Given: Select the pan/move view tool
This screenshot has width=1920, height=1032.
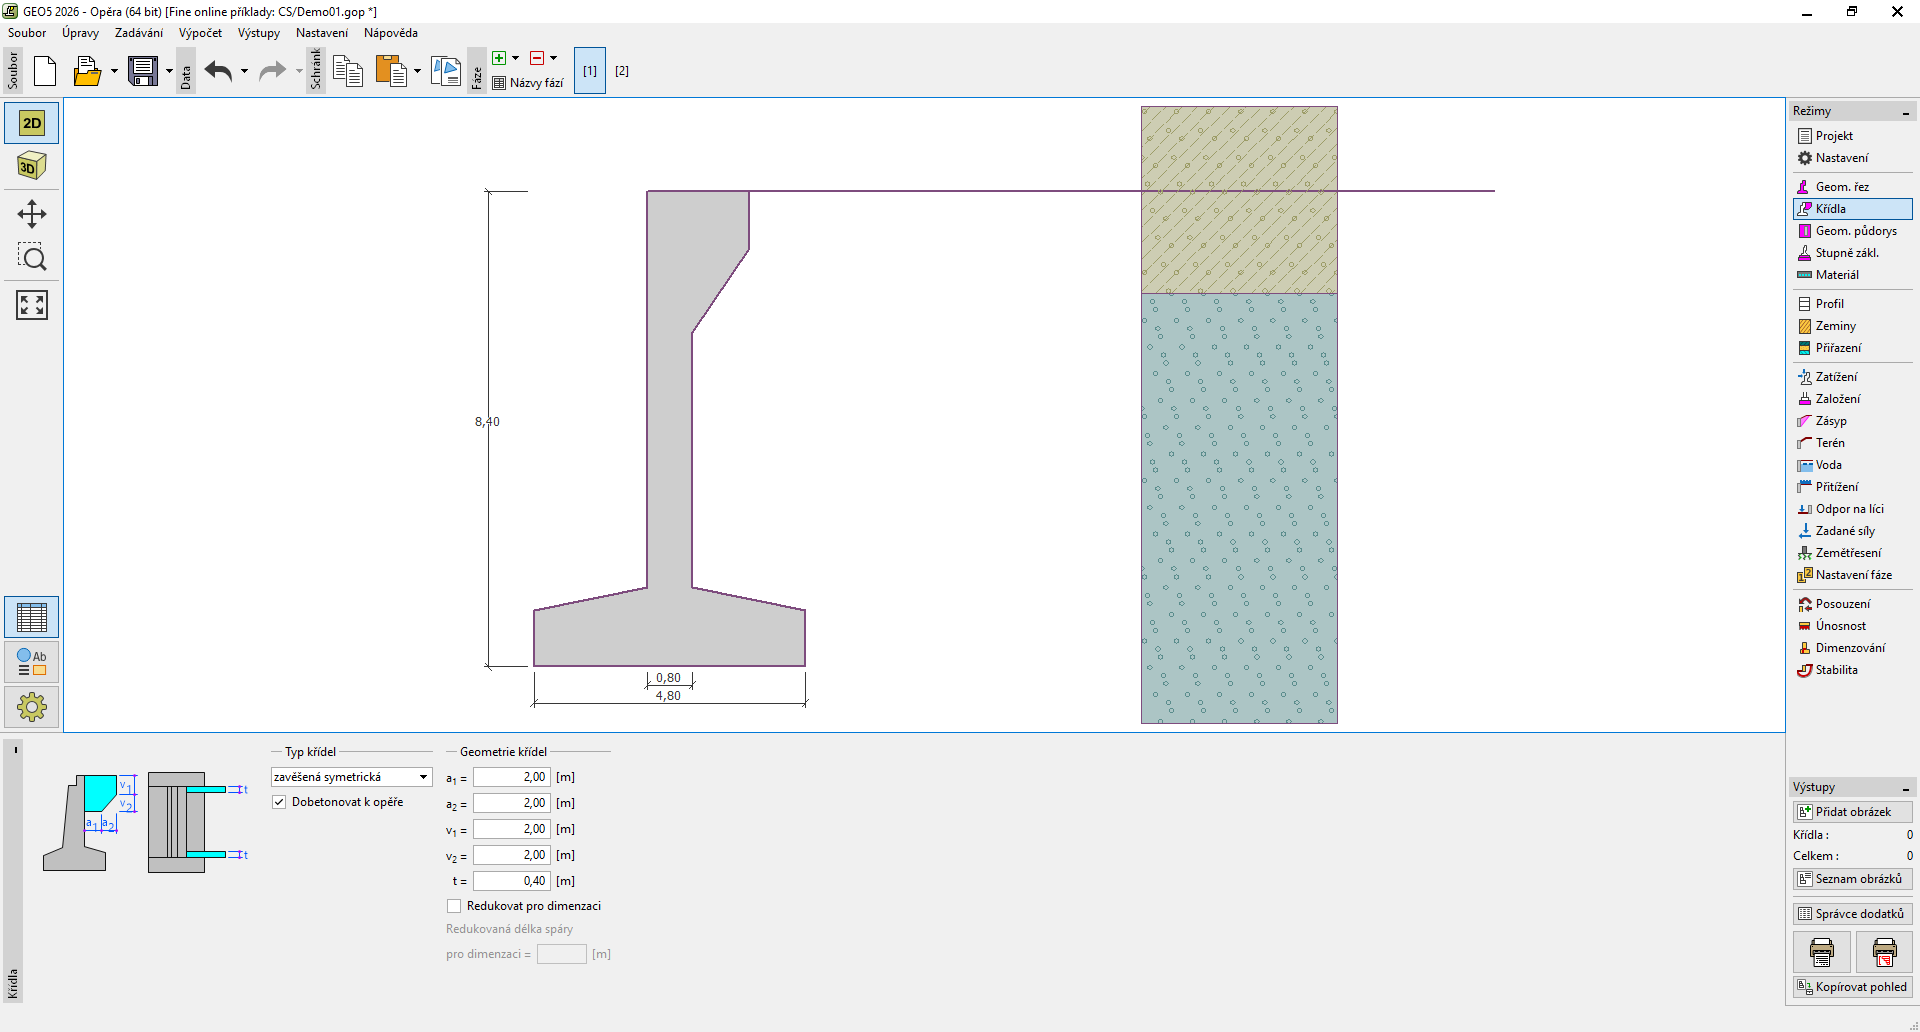Looking at the screenshot, I should click(32, 214).
